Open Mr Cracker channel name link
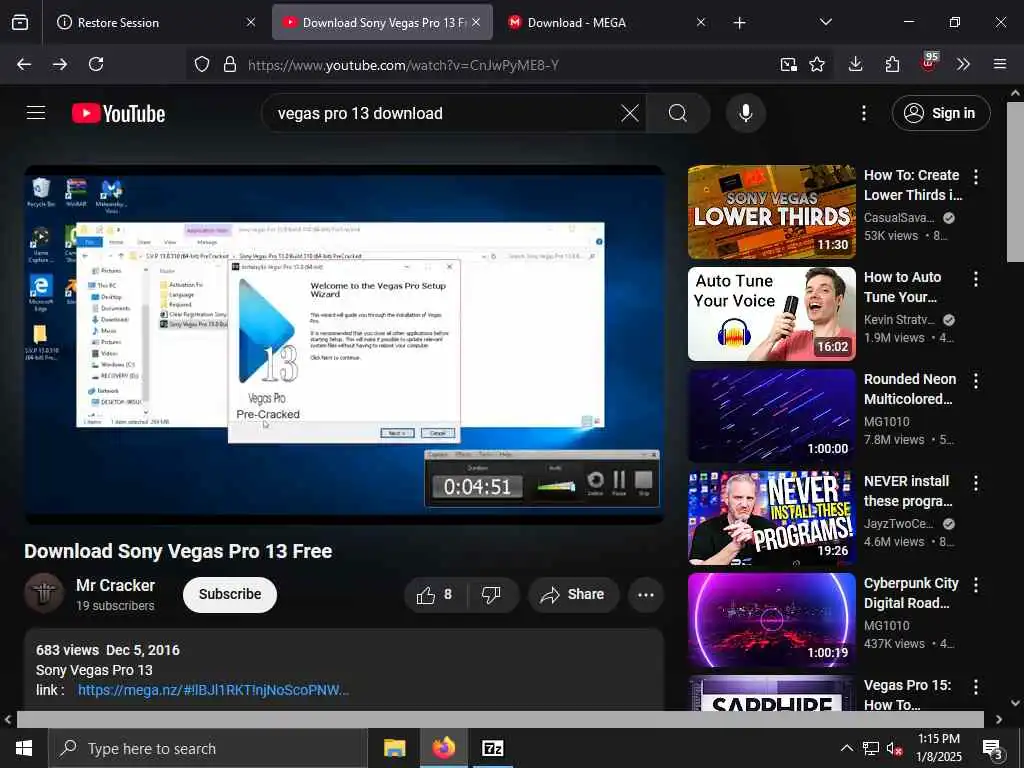Screen dimensions: 1024x768 (x=116, y=585)
